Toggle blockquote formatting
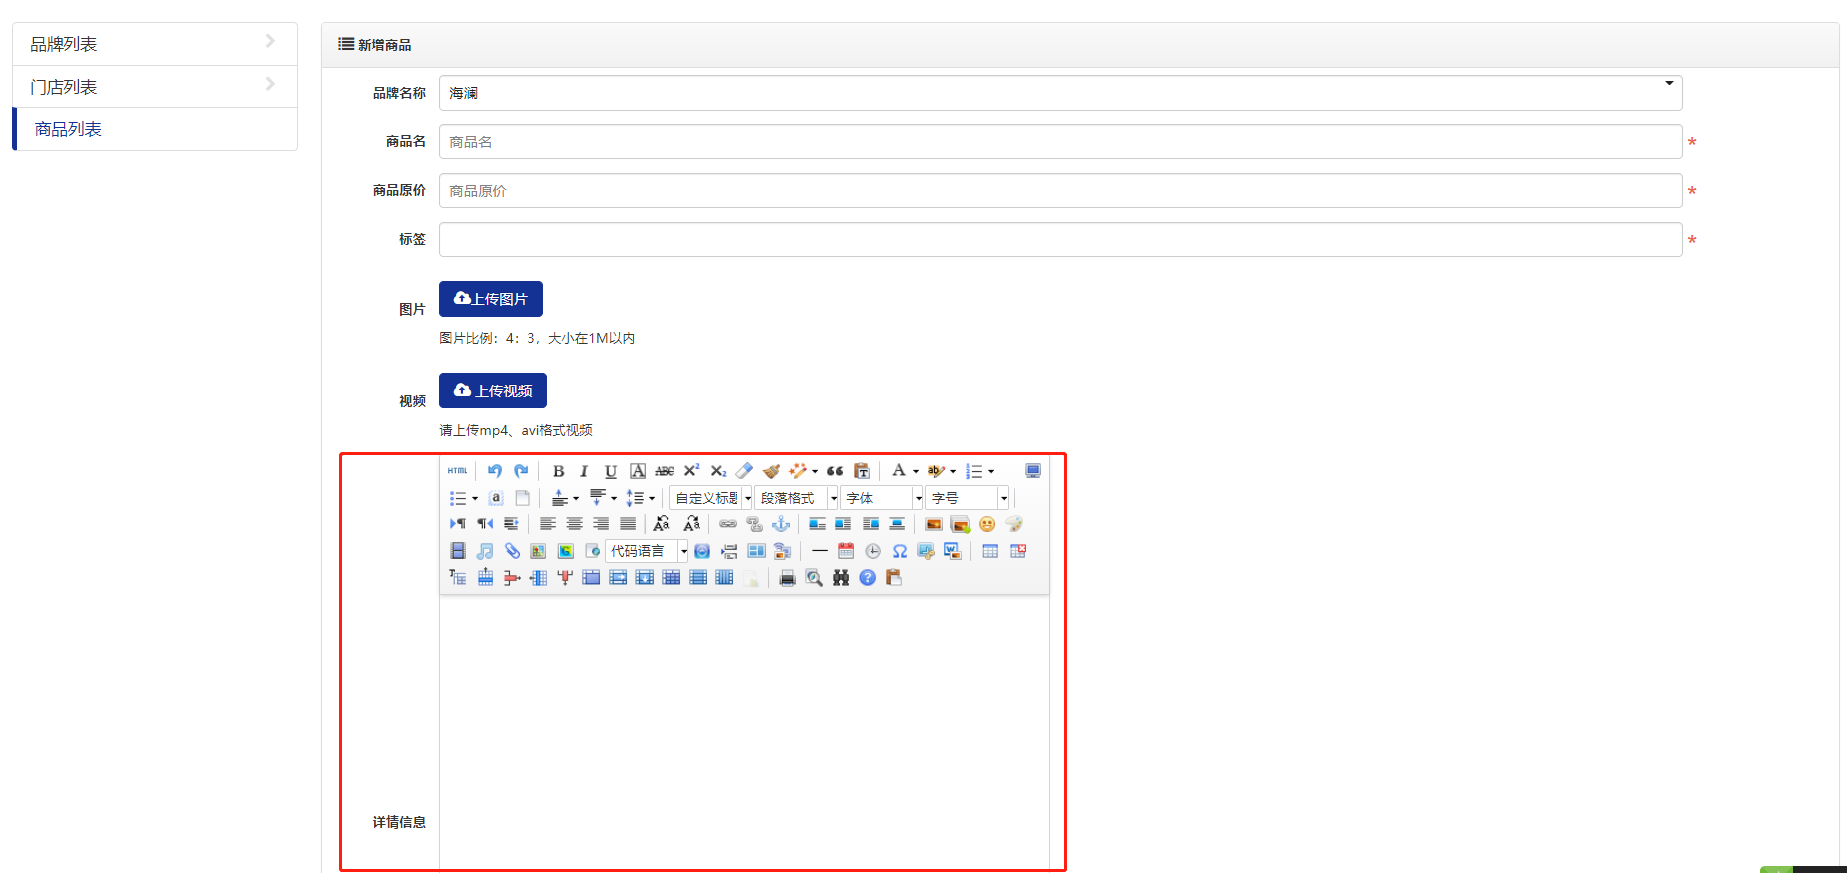Image resolution: width=1847 pixels, height=873 pixels. pos(835,471)
